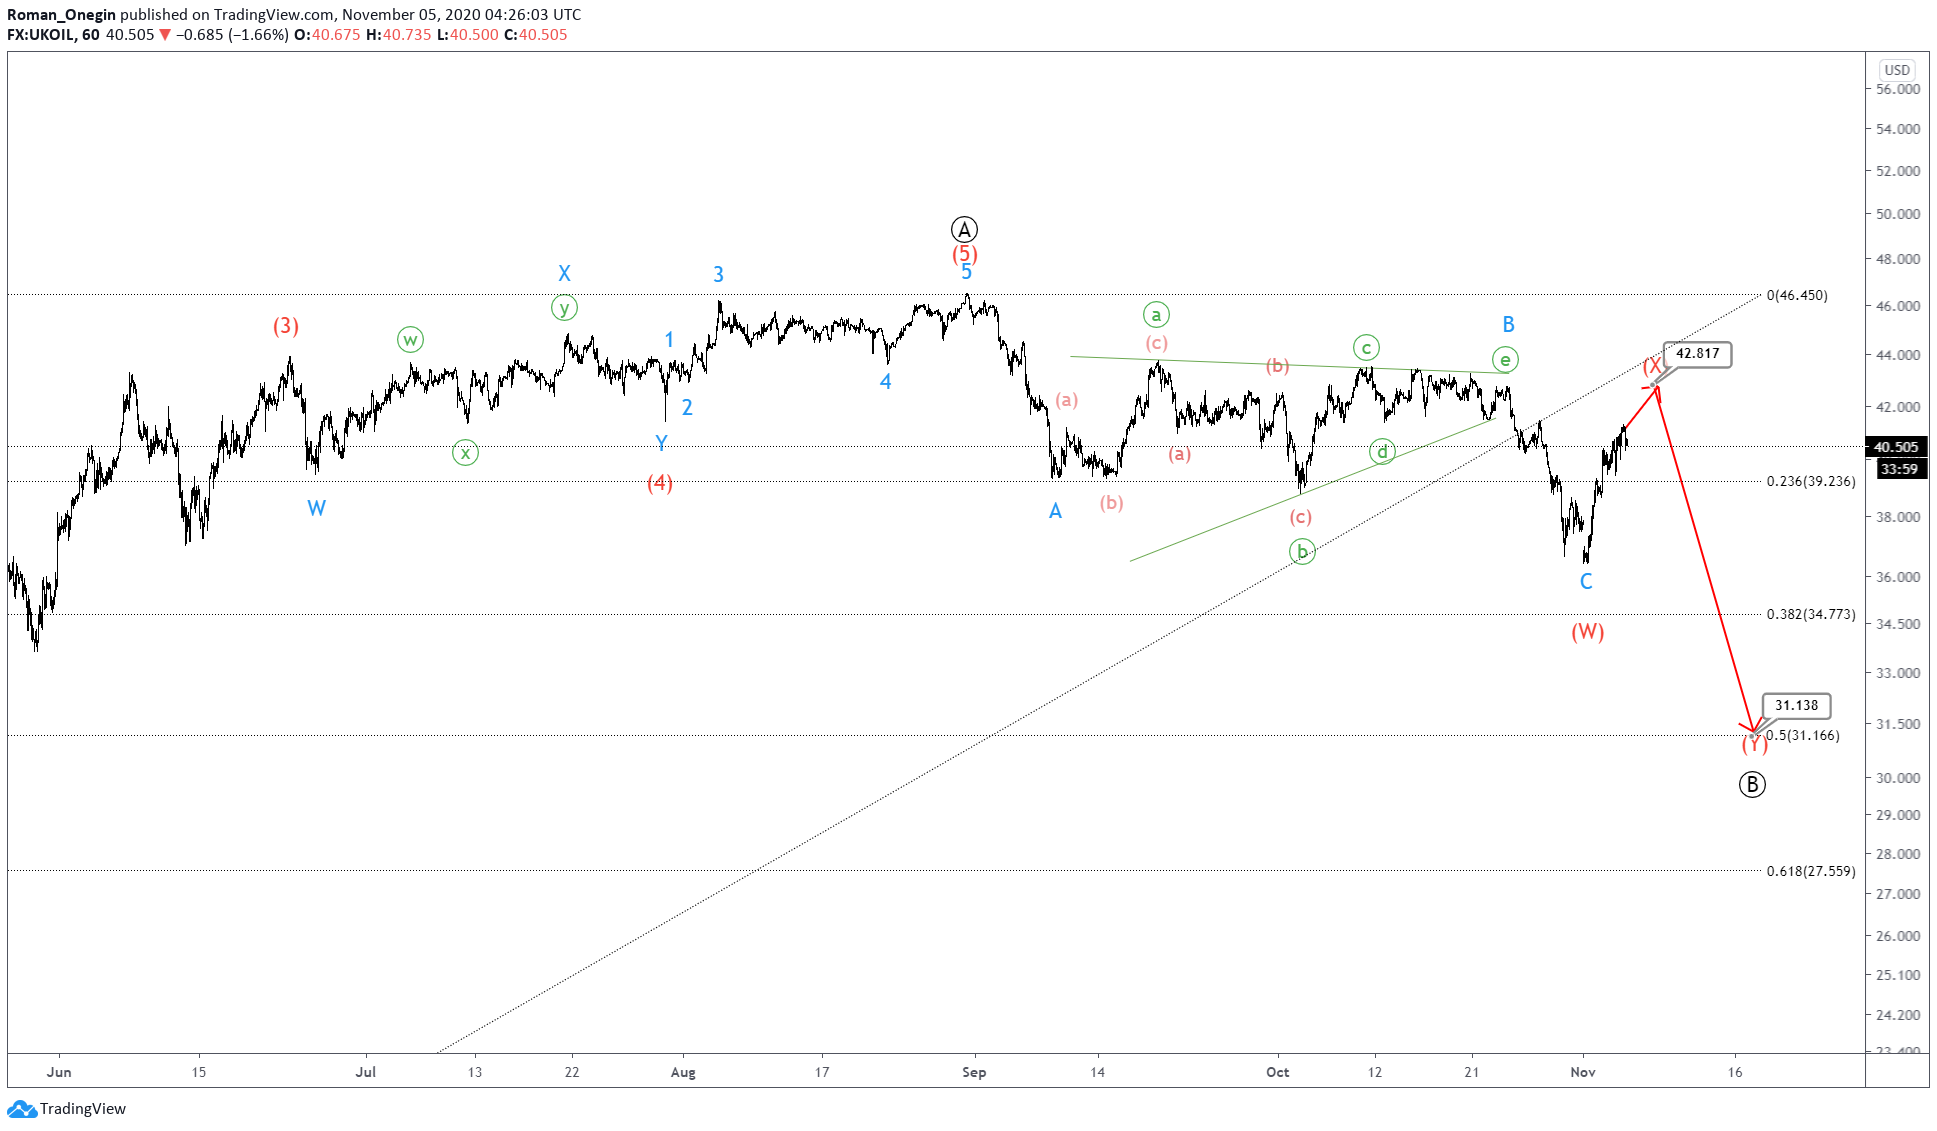Click the red (W) wave label
The height and width of the screenshot is (1131, 1937).
1587,632
